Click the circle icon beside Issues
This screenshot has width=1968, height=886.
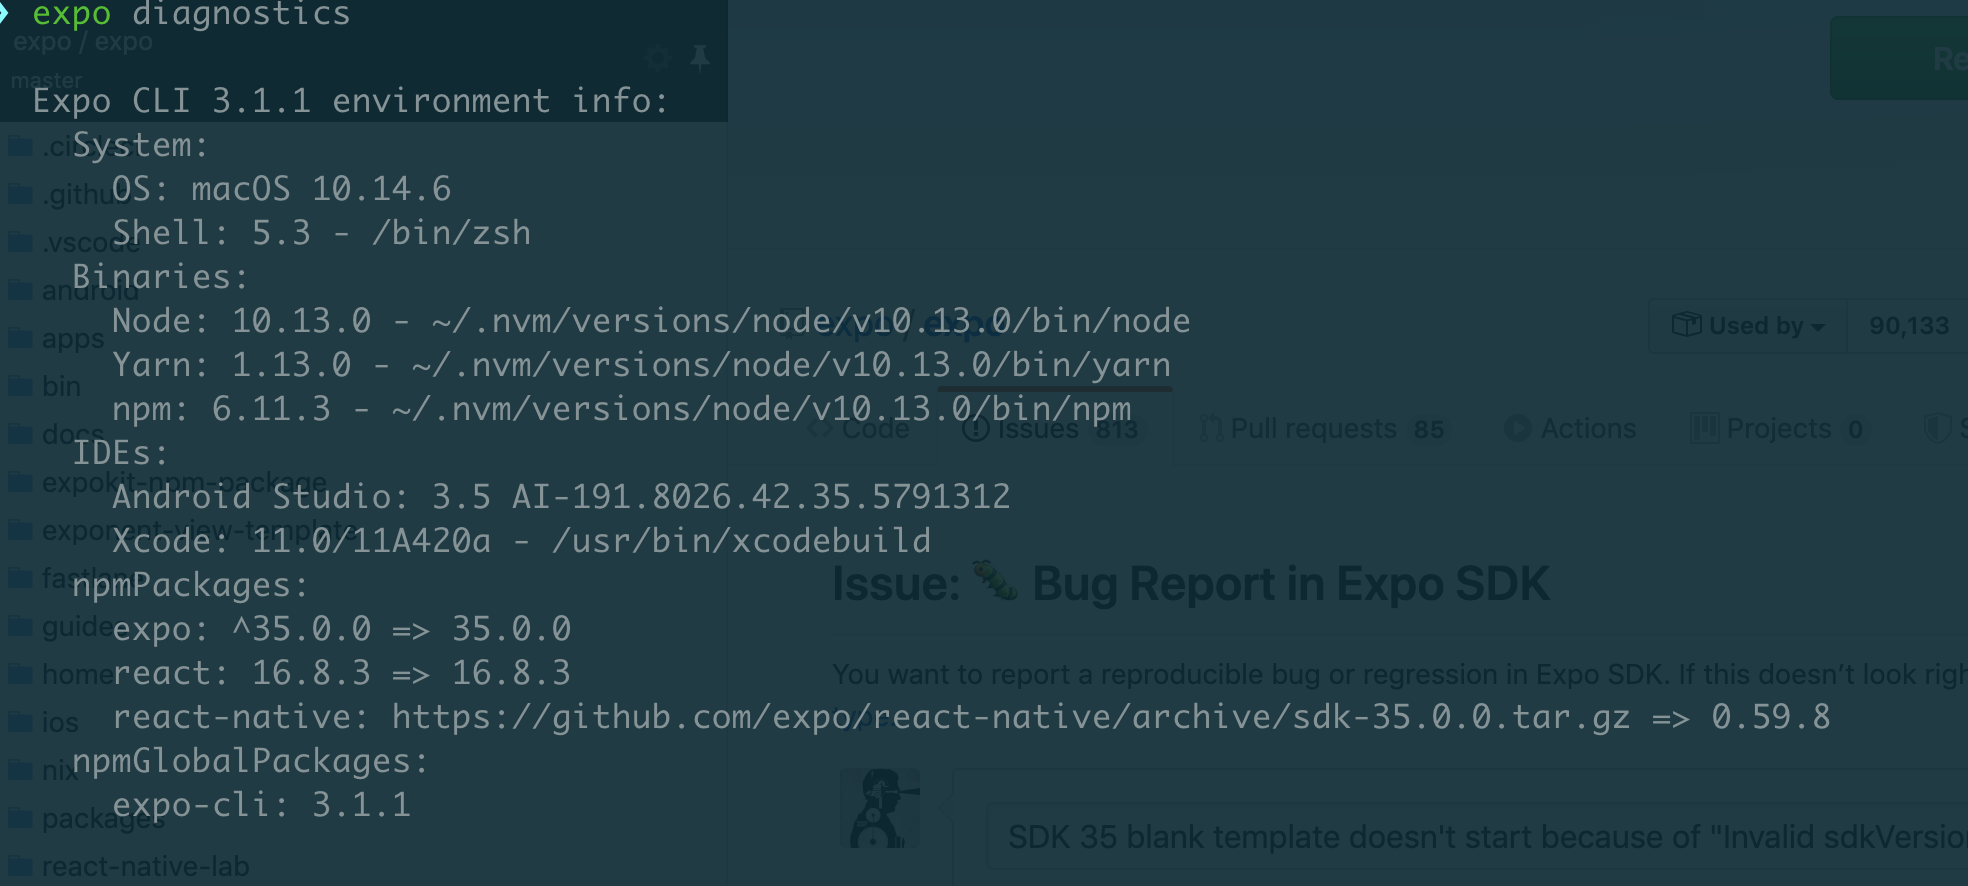click(977, 428)
